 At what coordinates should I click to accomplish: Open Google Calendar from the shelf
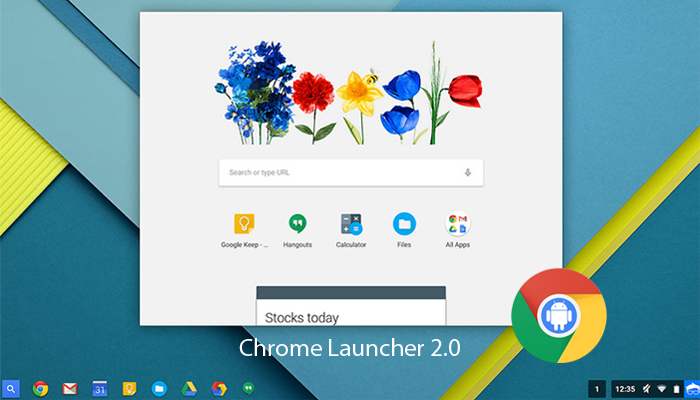(x=100, y=388)
